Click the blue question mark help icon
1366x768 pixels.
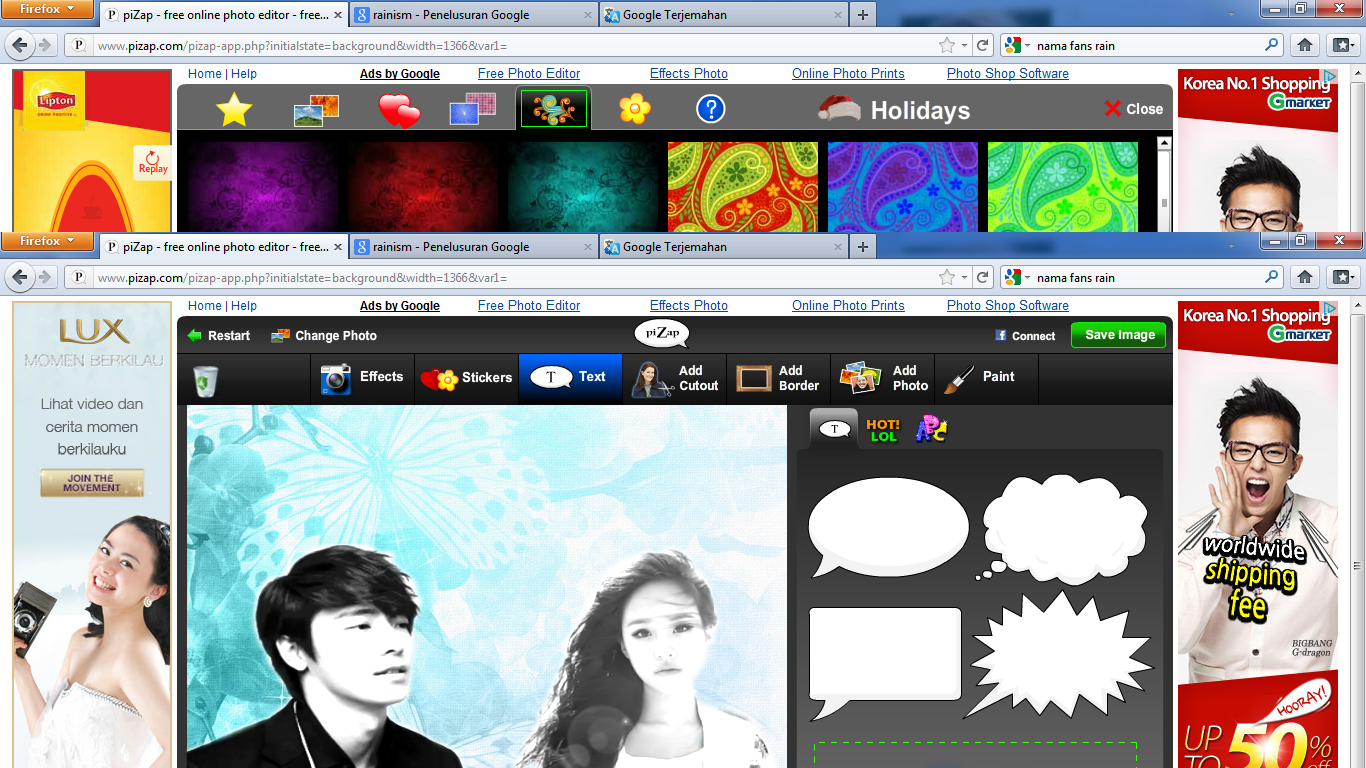point(710,109)
